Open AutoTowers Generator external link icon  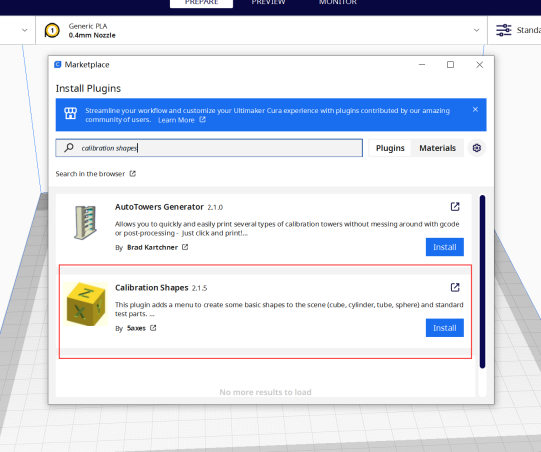[455, 206]
